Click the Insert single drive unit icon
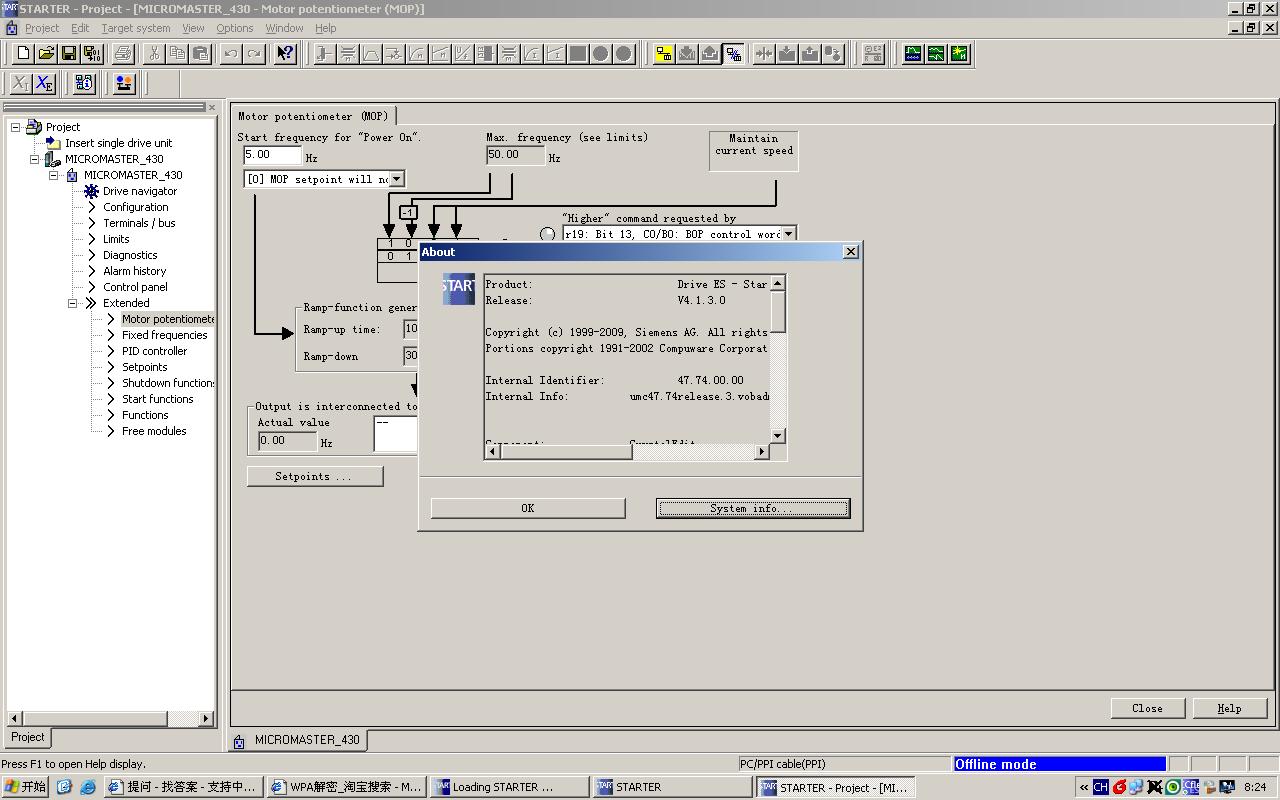This screenshot has width=1280, height=800. [53, 143]
